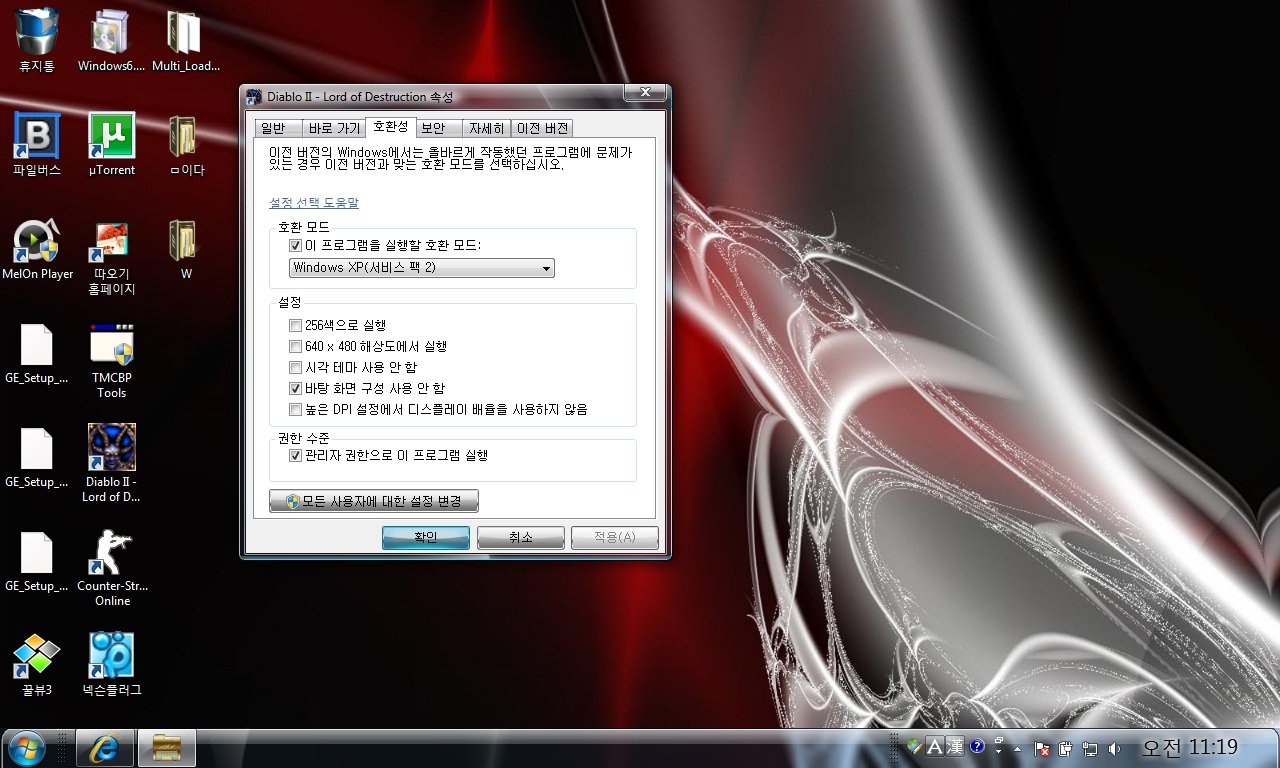1280x768 pixels.
Task: Show hidden tray icons arrow
Action: pos(1018,749)
